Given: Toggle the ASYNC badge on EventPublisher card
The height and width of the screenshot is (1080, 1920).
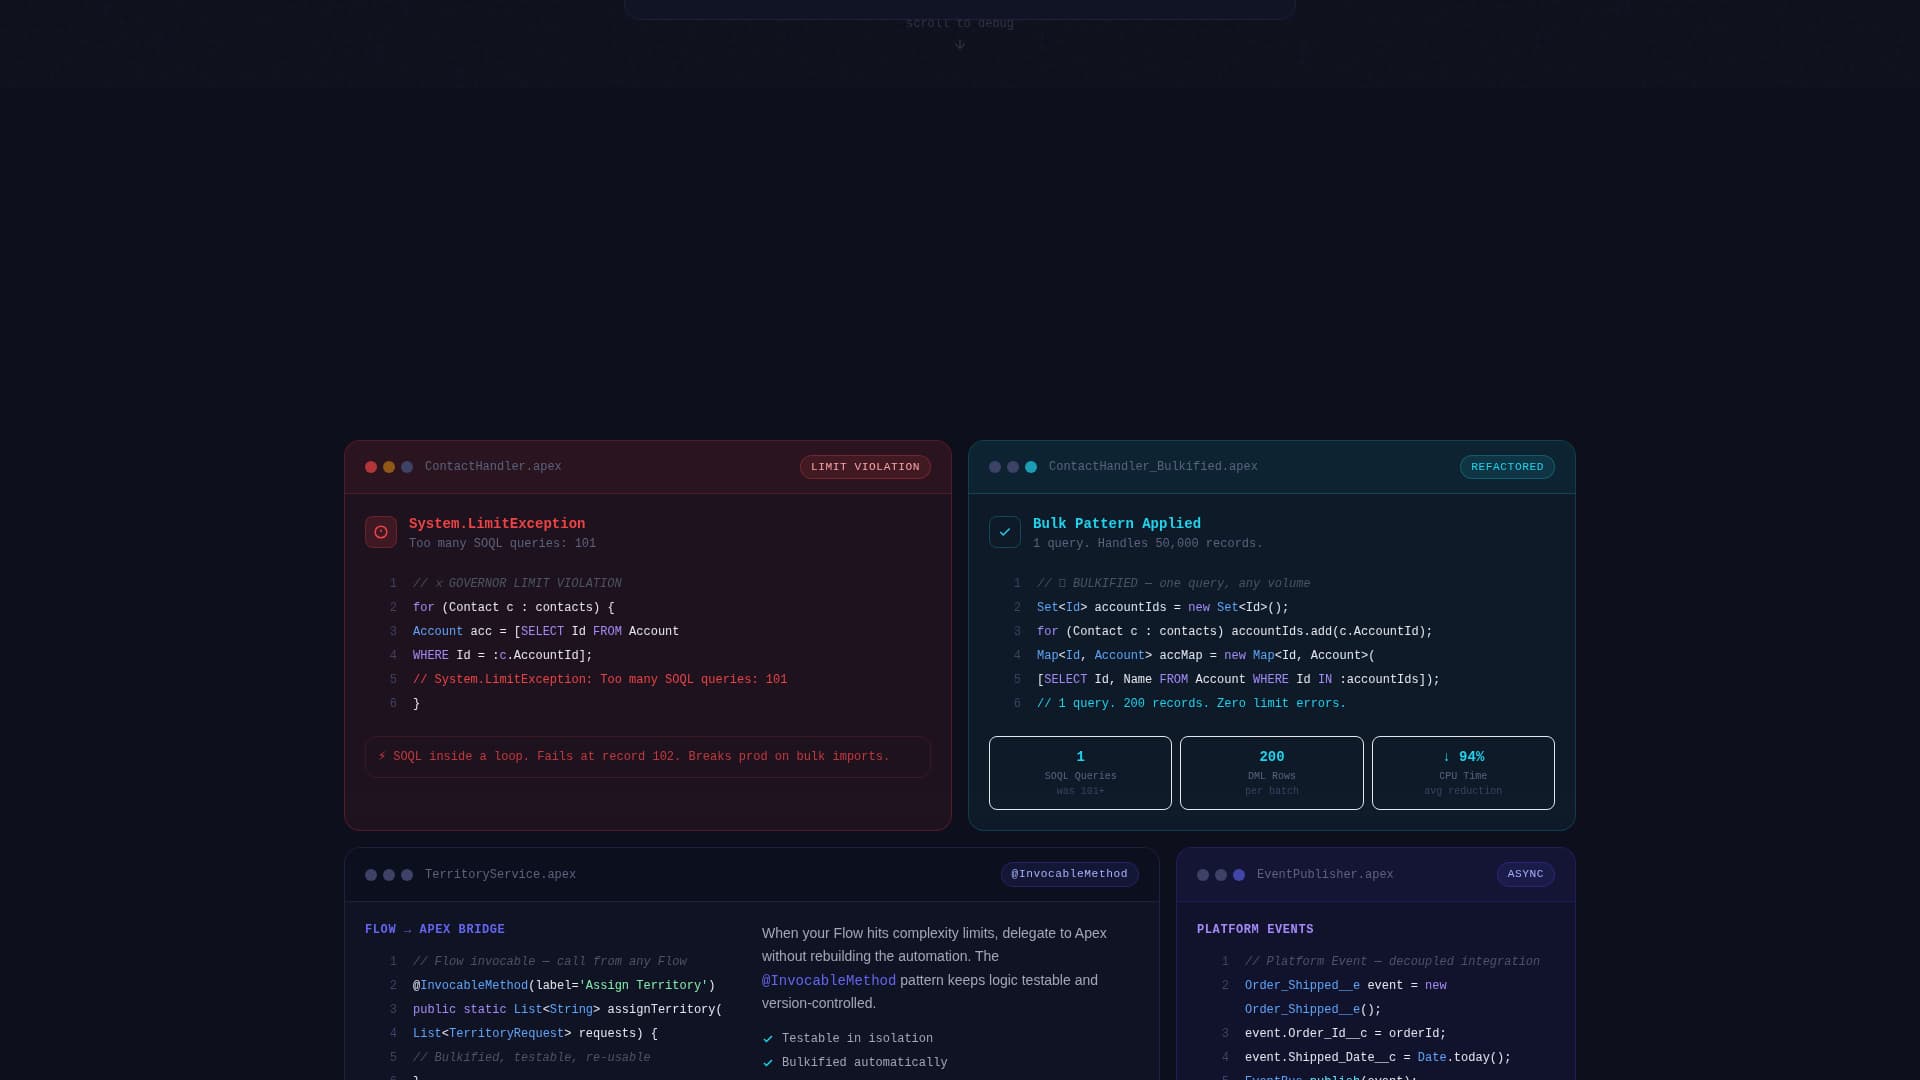Looking at the screenshot, I should tap(1524, 873).
